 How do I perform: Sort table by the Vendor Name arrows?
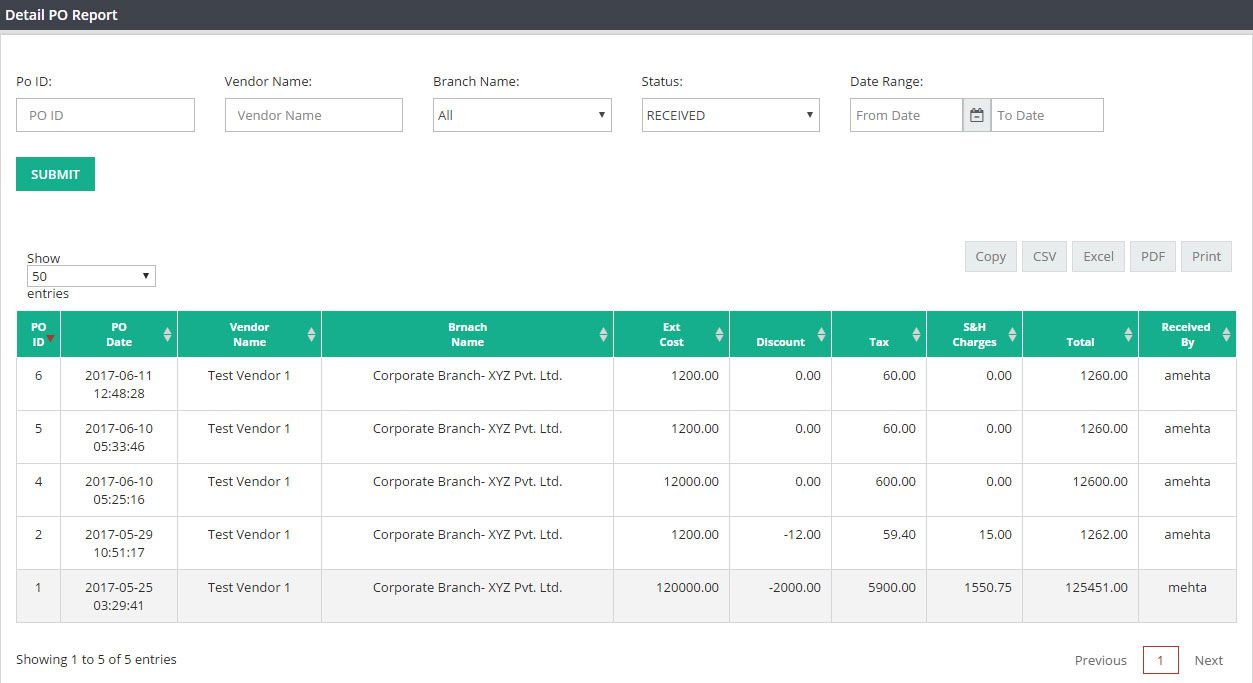[x=312, y=335]
